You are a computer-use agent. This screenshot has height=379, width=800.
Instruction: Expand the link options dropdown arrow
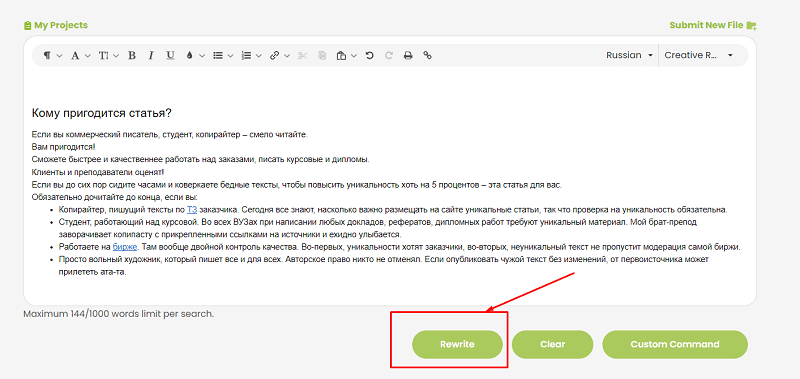[x=287, y=56]
